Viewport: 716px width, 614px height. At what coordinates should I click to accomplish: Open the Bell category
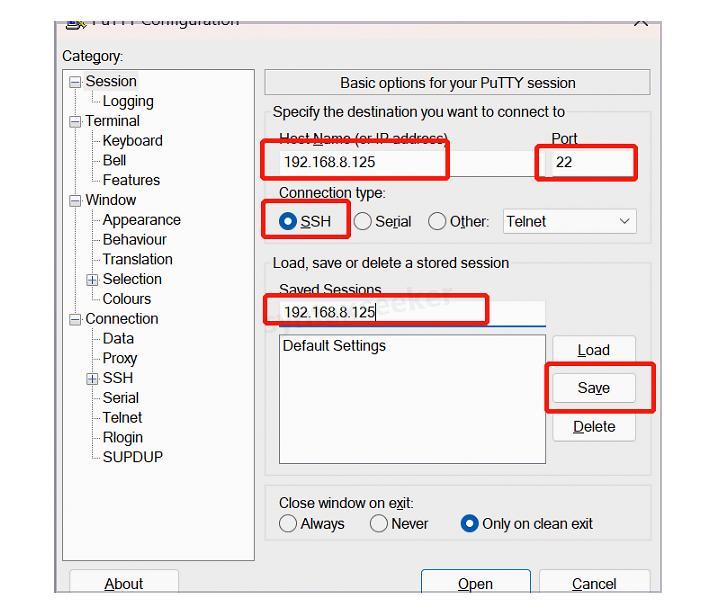click(114, 160)
